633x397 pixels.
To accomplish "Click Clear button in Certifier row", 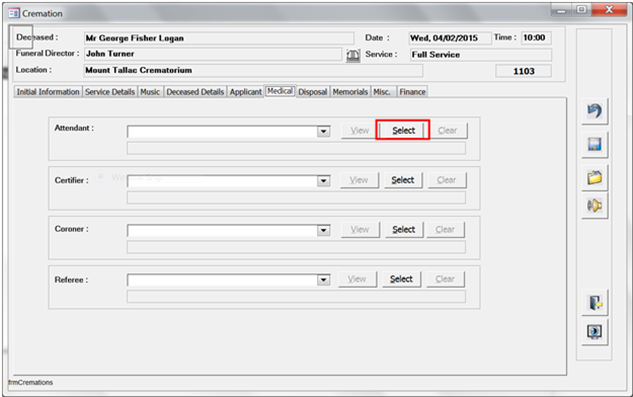I will click(x=446, y=180).
